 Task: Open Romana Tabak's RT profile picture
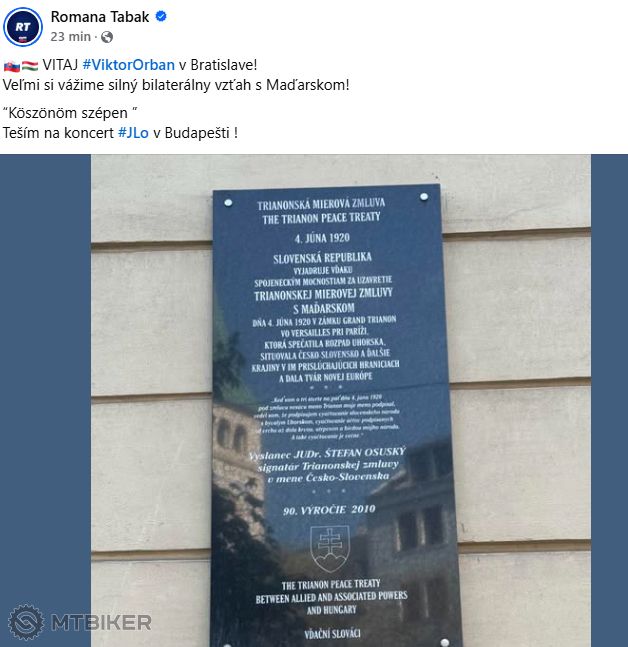(x=23, y=27)
